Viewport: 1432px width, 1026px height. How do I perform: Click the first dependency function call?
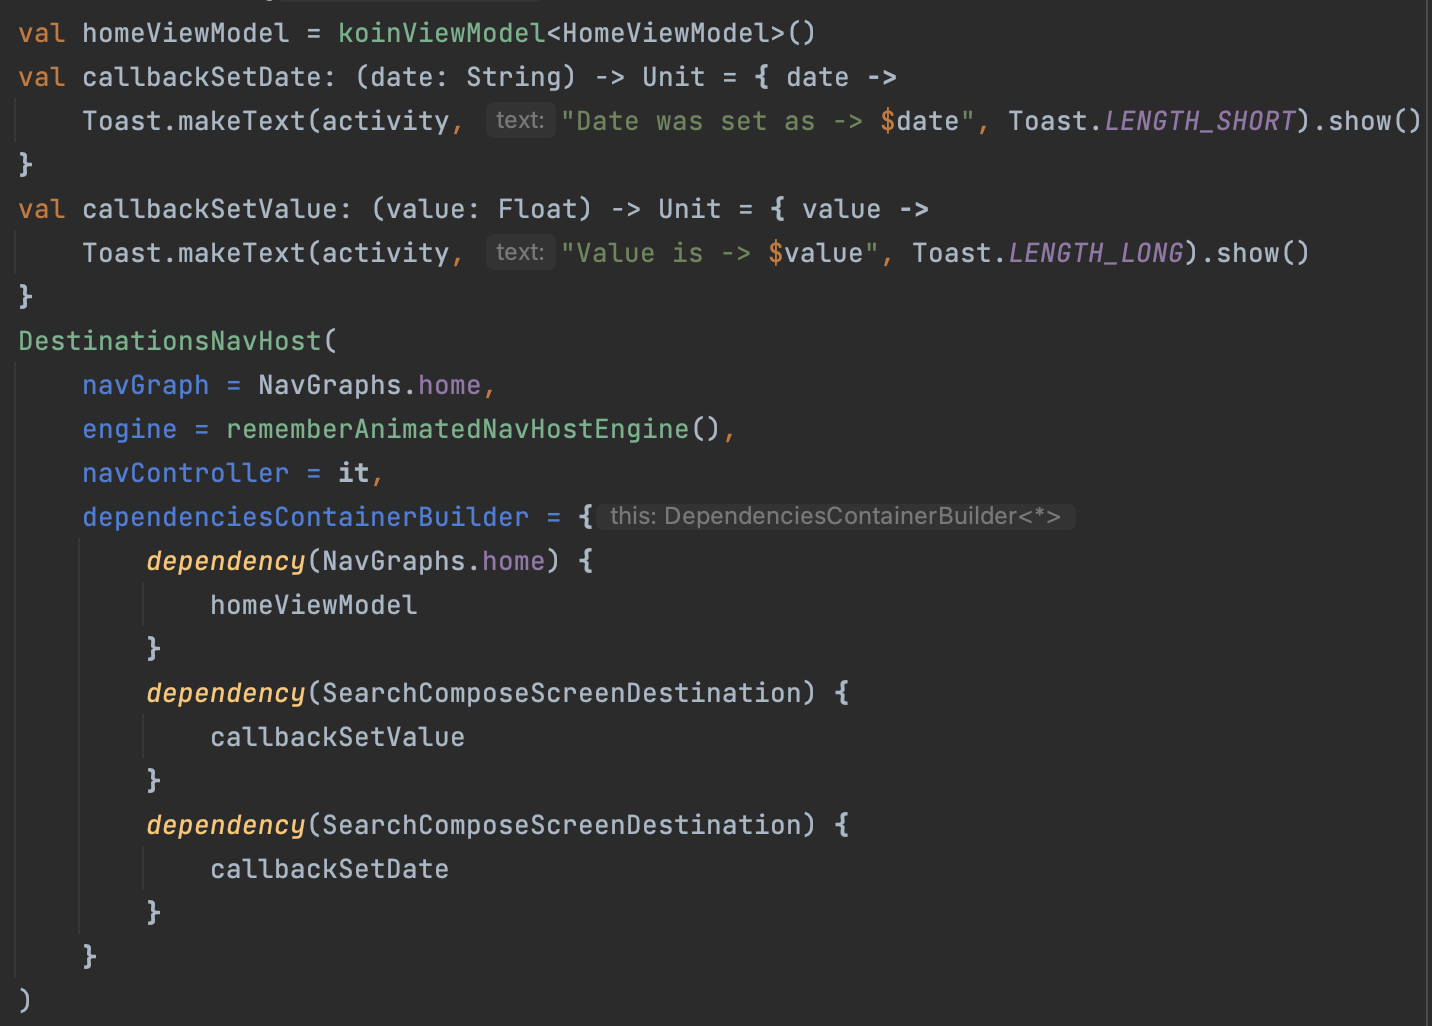click(x=225, y=560)
